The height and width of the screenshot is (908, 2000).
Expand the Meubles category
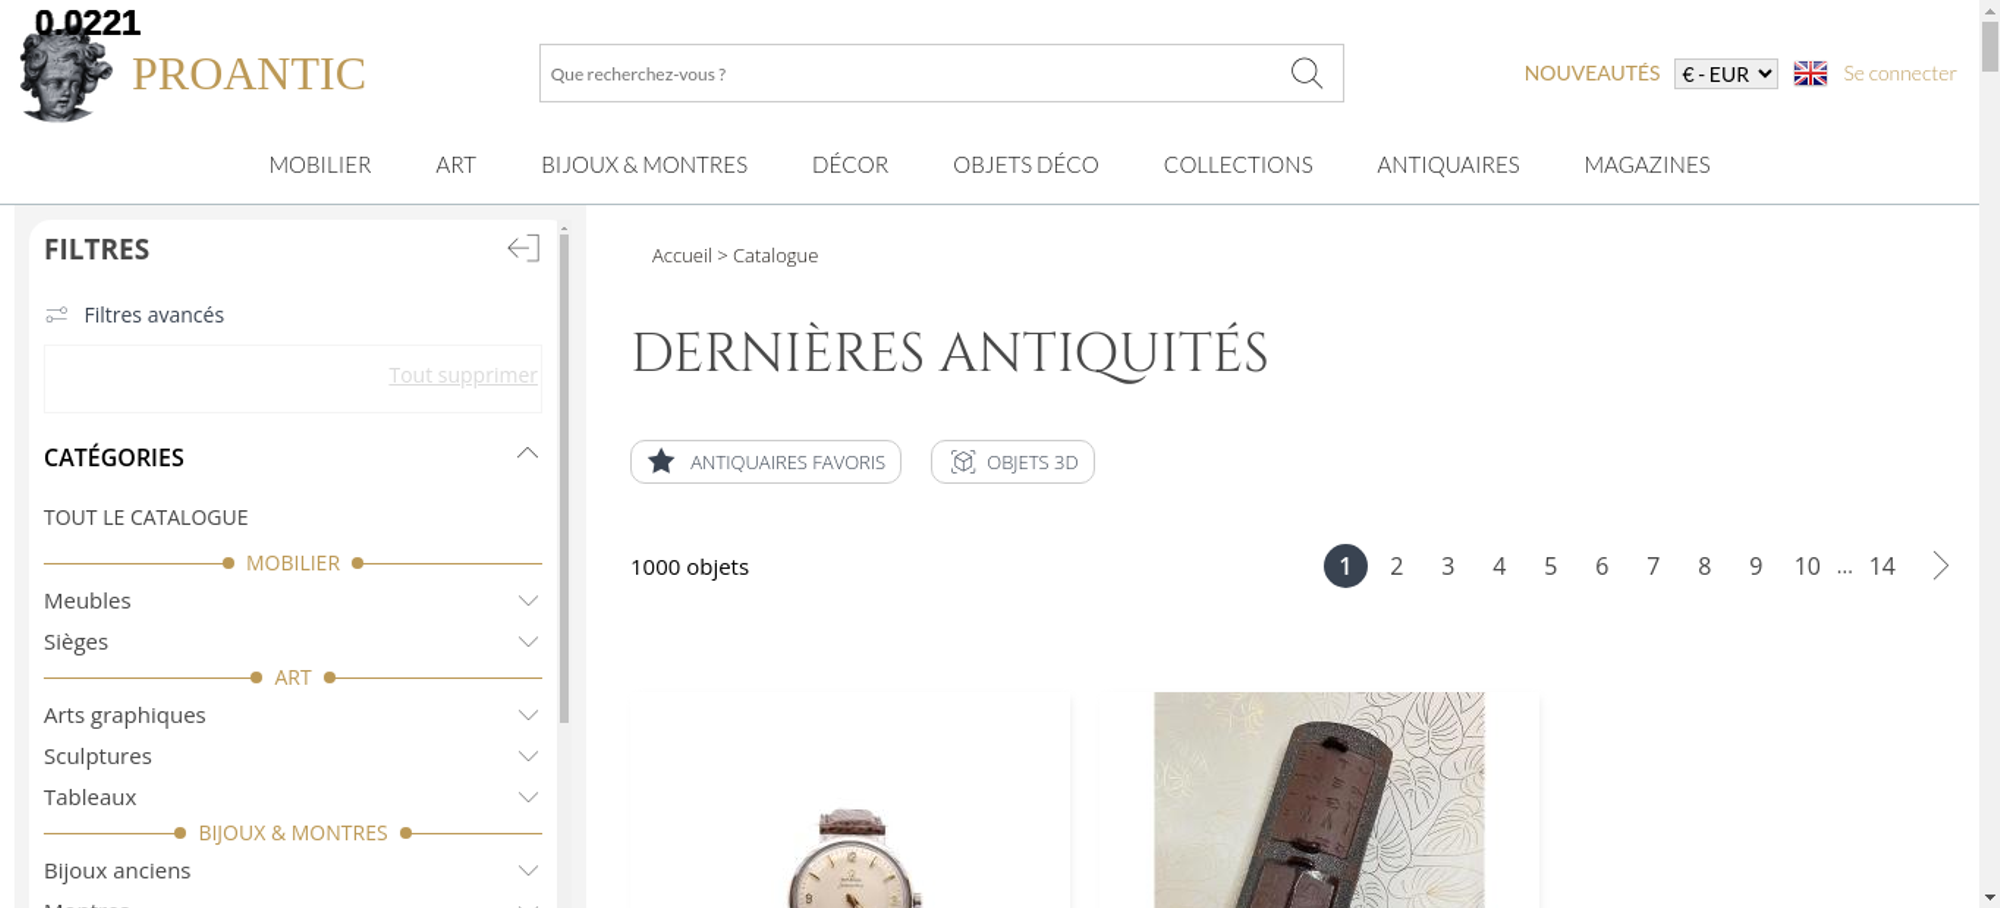point(528,601)
